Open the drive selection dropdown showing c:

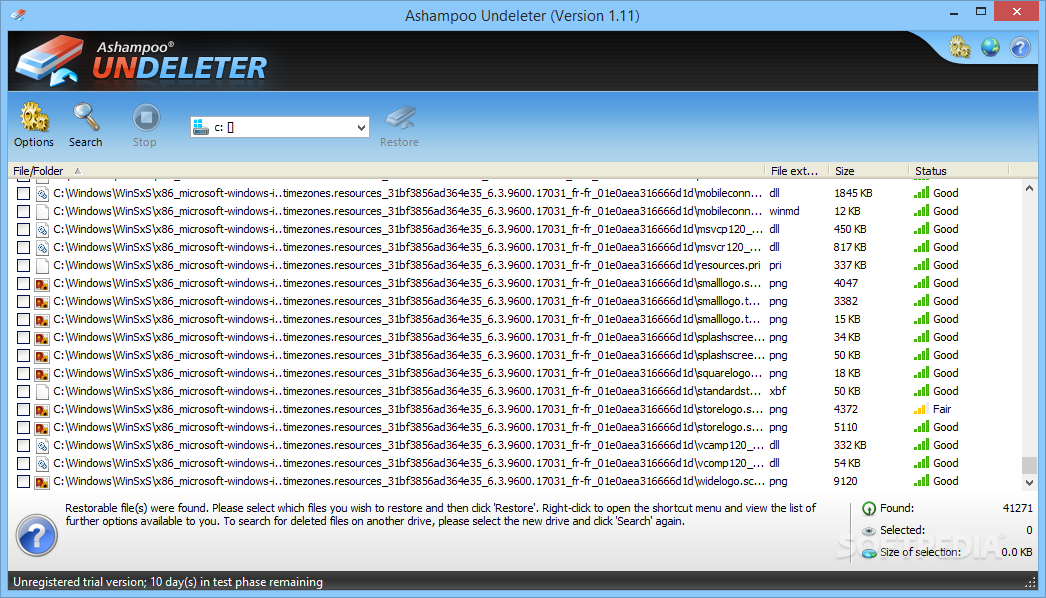280,127
